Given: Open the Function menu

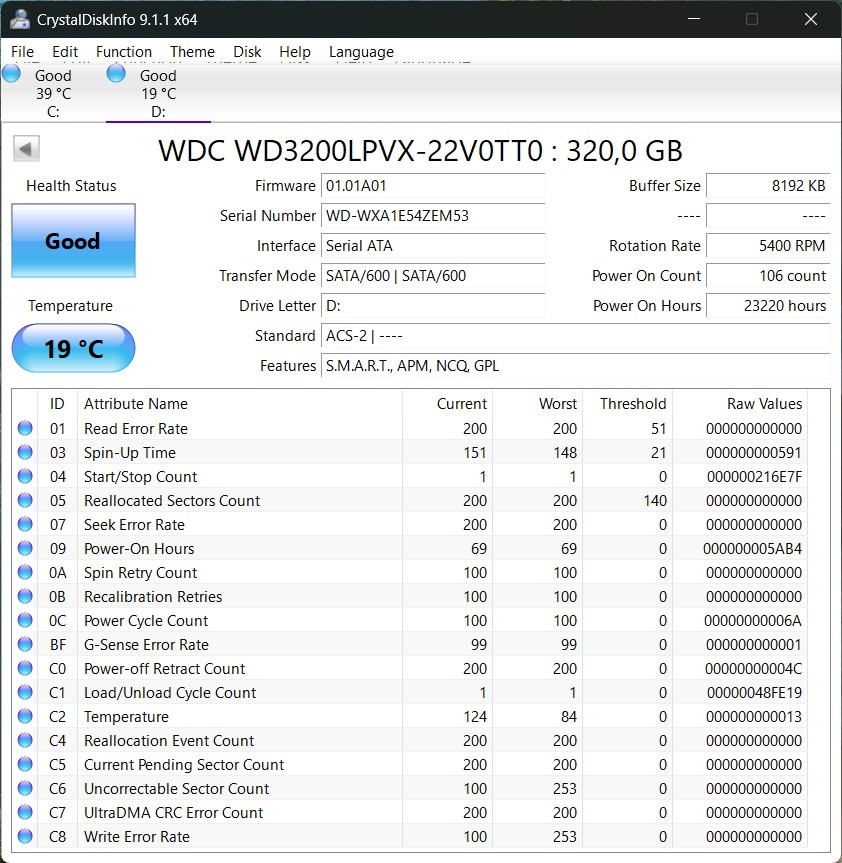Looking at the screenshot, I should [124, 52].
